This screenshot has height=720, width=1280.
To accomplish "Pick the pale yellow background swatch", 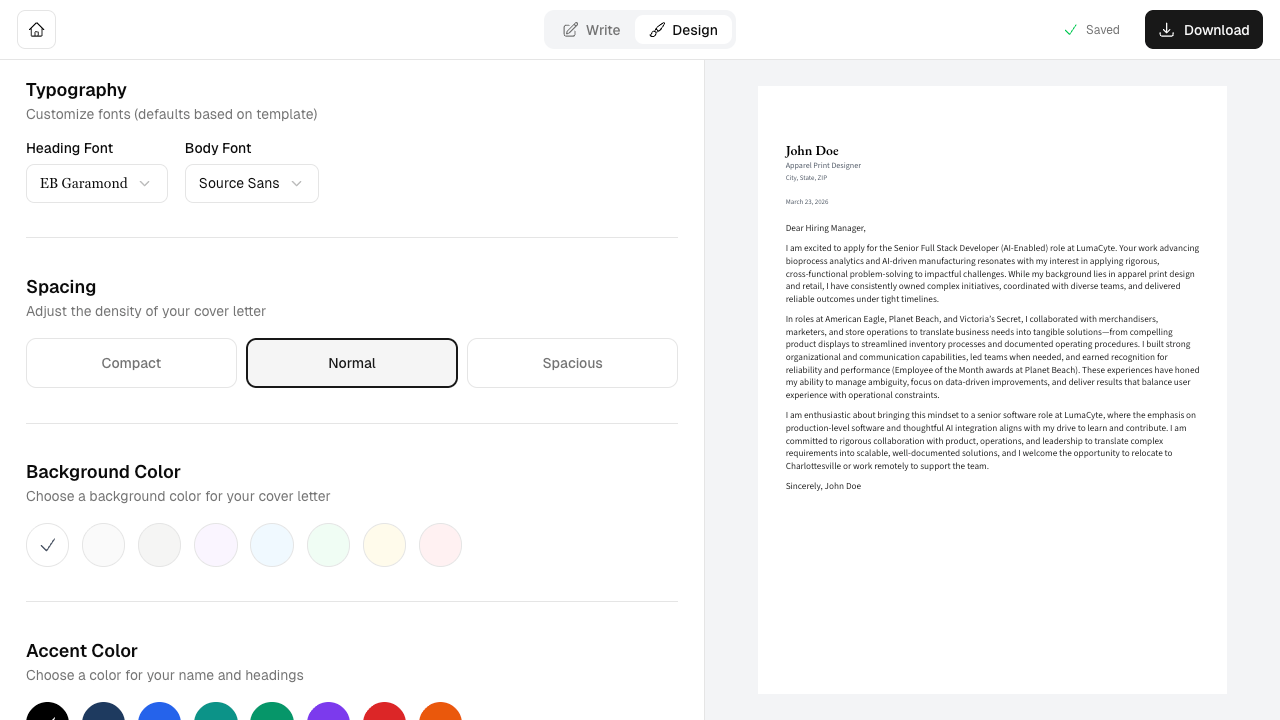I will point(384,545).
